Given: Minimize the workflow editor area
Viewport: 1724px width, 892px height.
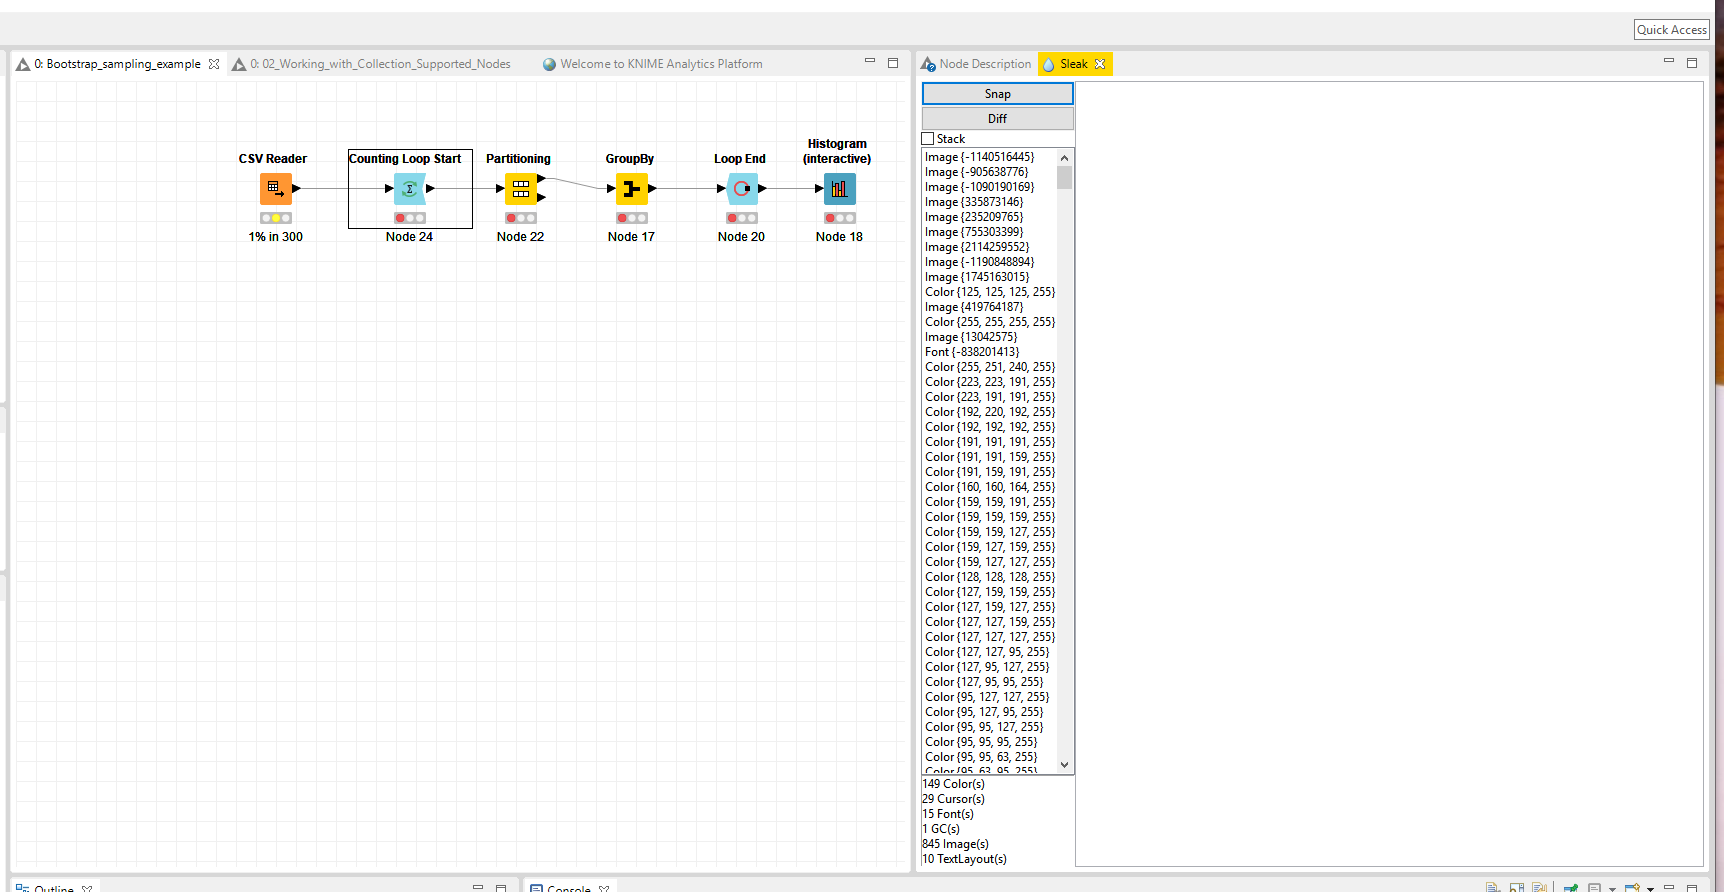Looking at the screenshot, I should click(870, 62).
